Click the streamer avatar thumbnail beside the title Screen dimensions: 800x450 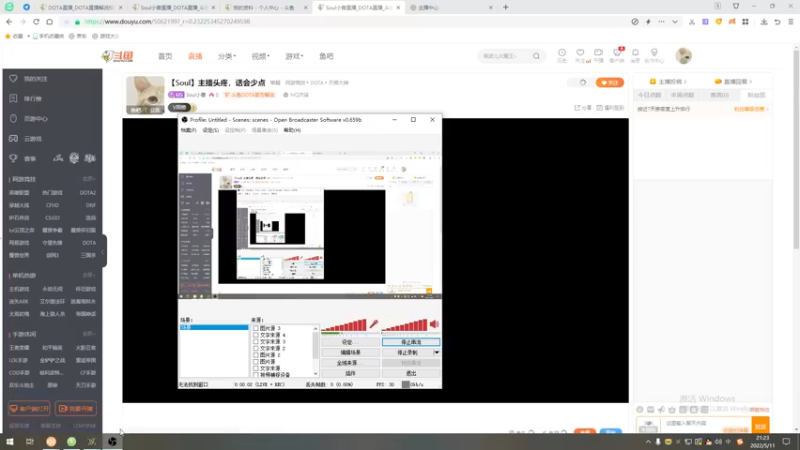click(145, 95)
